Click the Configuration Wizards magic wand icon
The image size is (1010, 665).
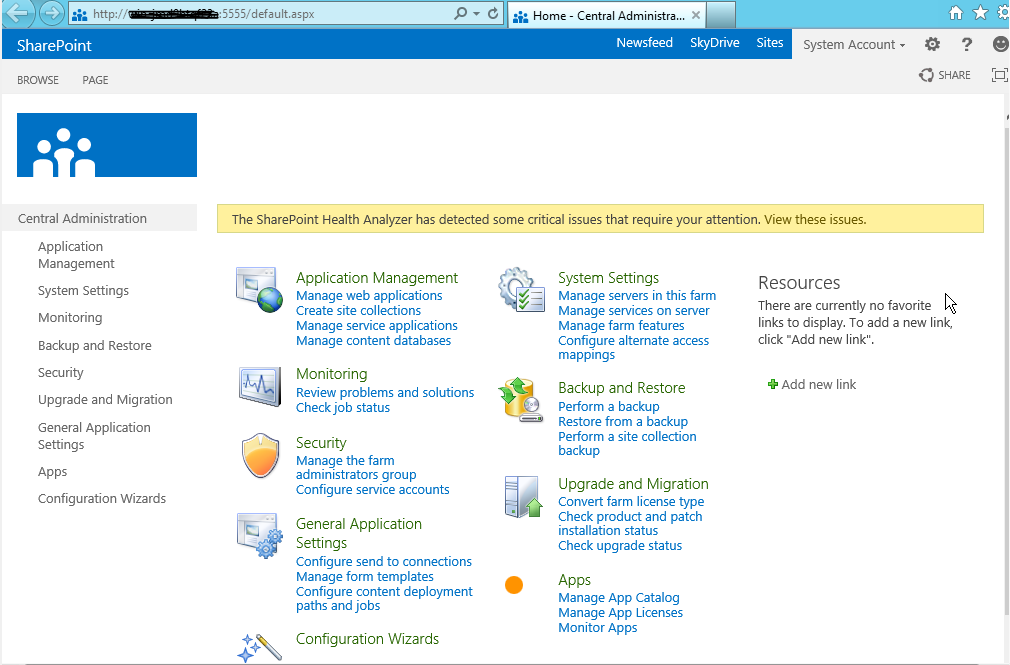pyautogui.click(x=259, y=646)
